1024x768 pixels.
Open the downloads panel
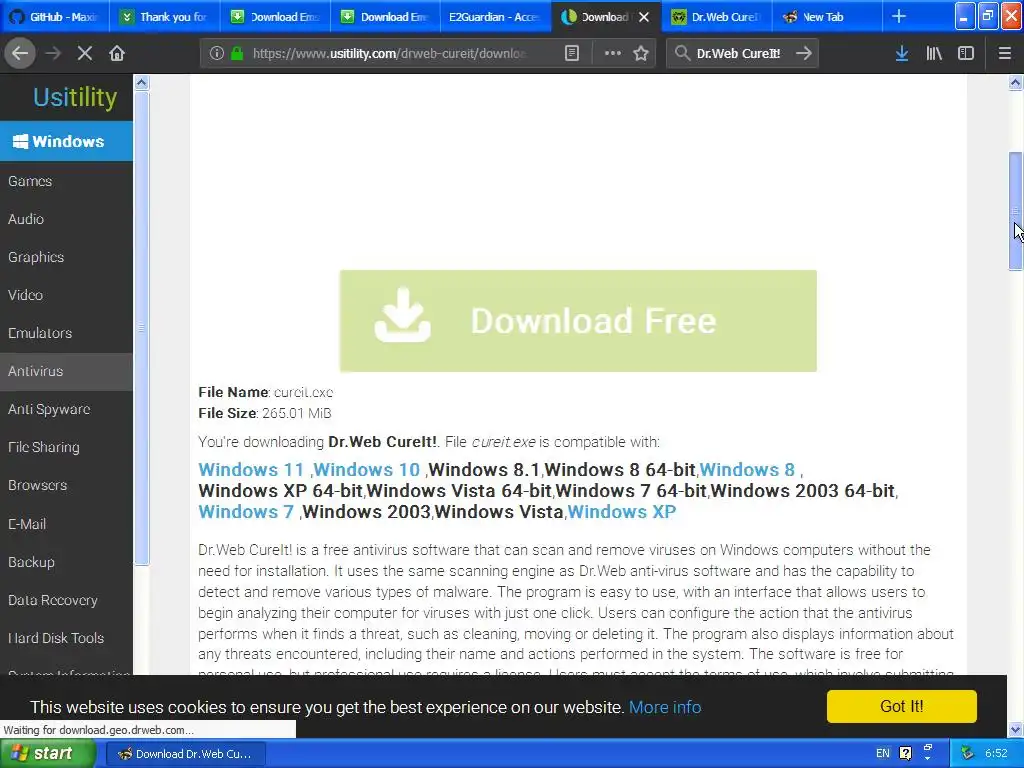[x=902, y=54]
